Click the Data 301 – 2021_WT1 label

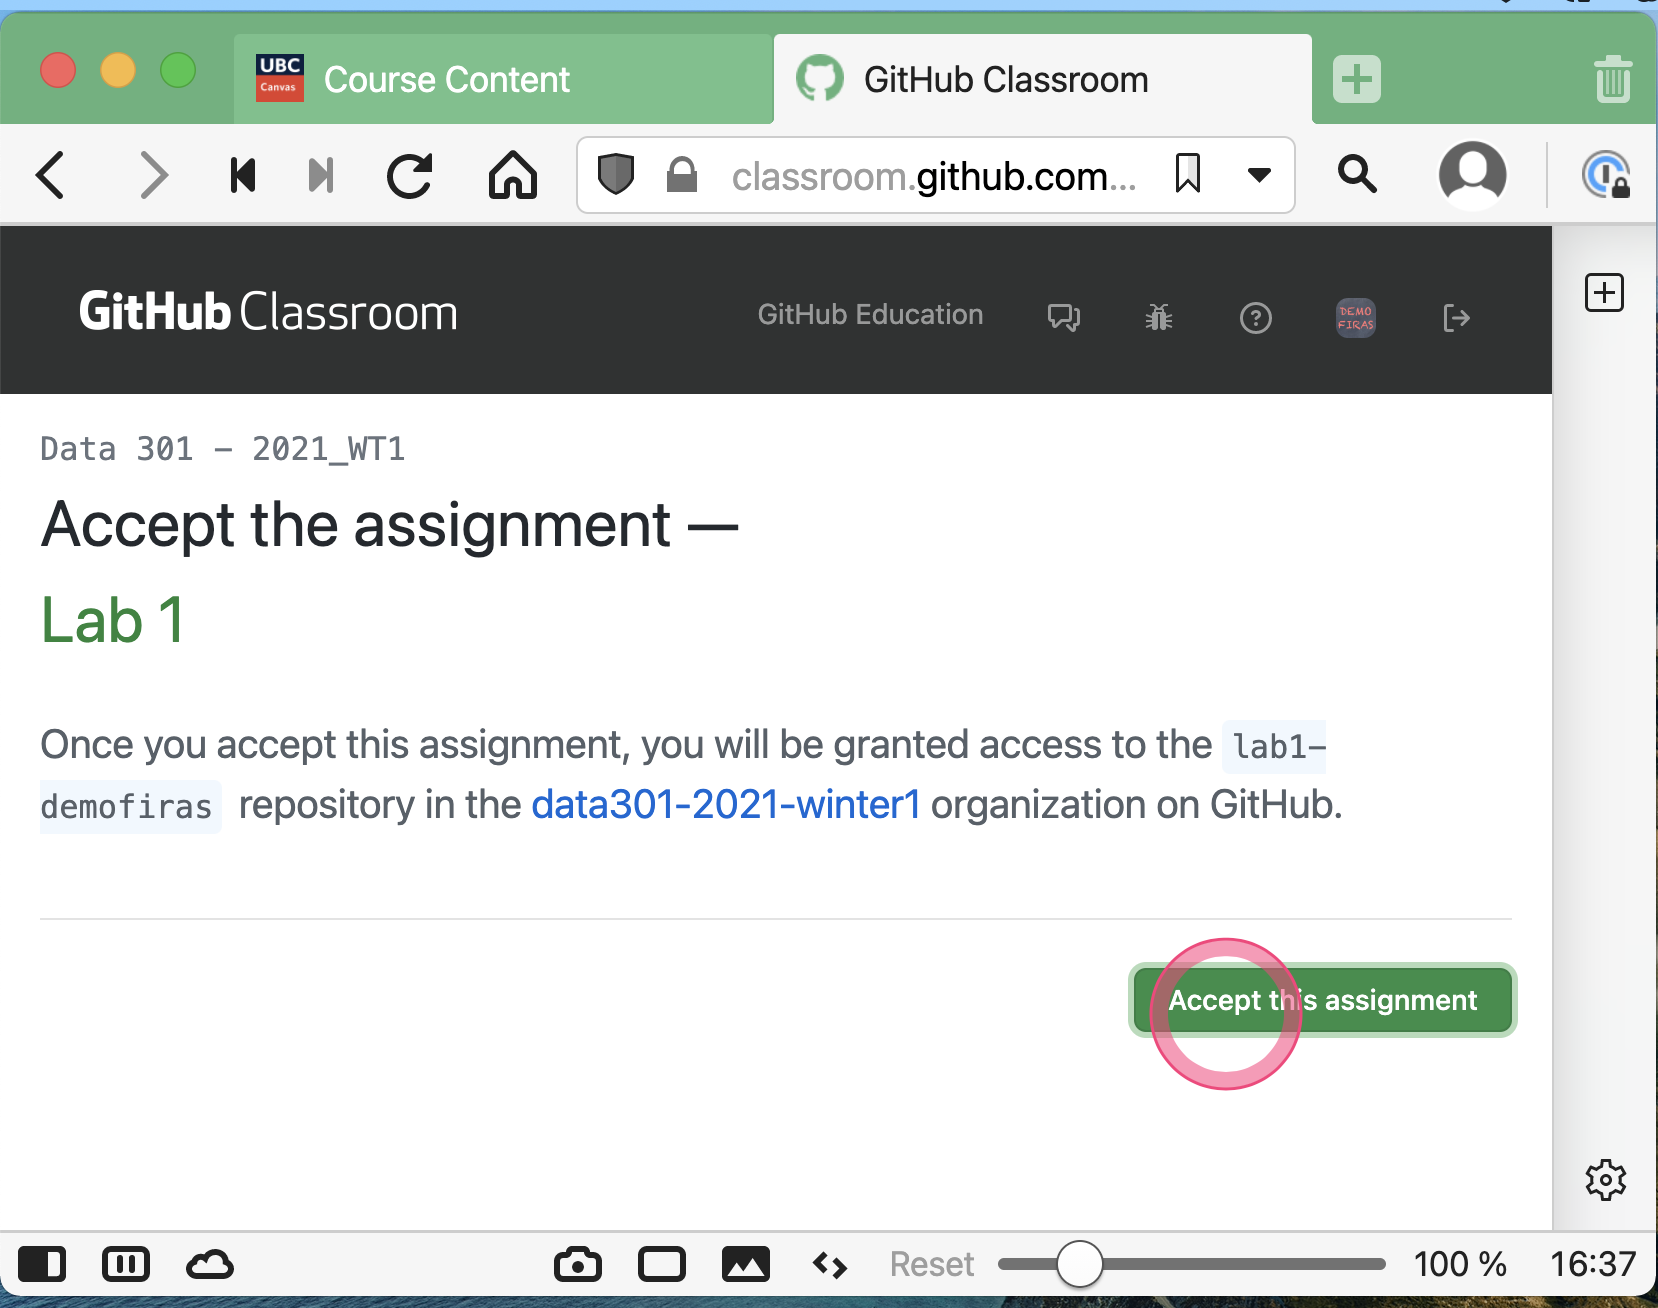tap(223, 448)
